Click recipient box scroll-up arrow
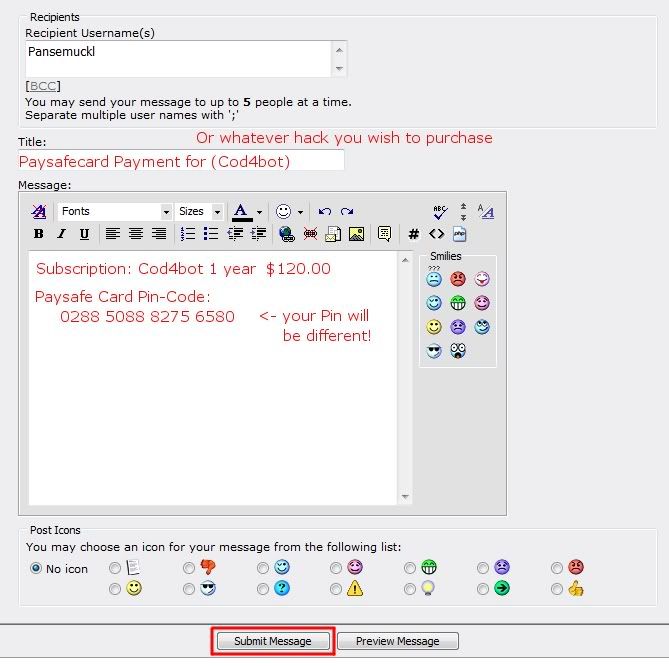The width and height of the screenshot is (669, 666). coord(339,50)
